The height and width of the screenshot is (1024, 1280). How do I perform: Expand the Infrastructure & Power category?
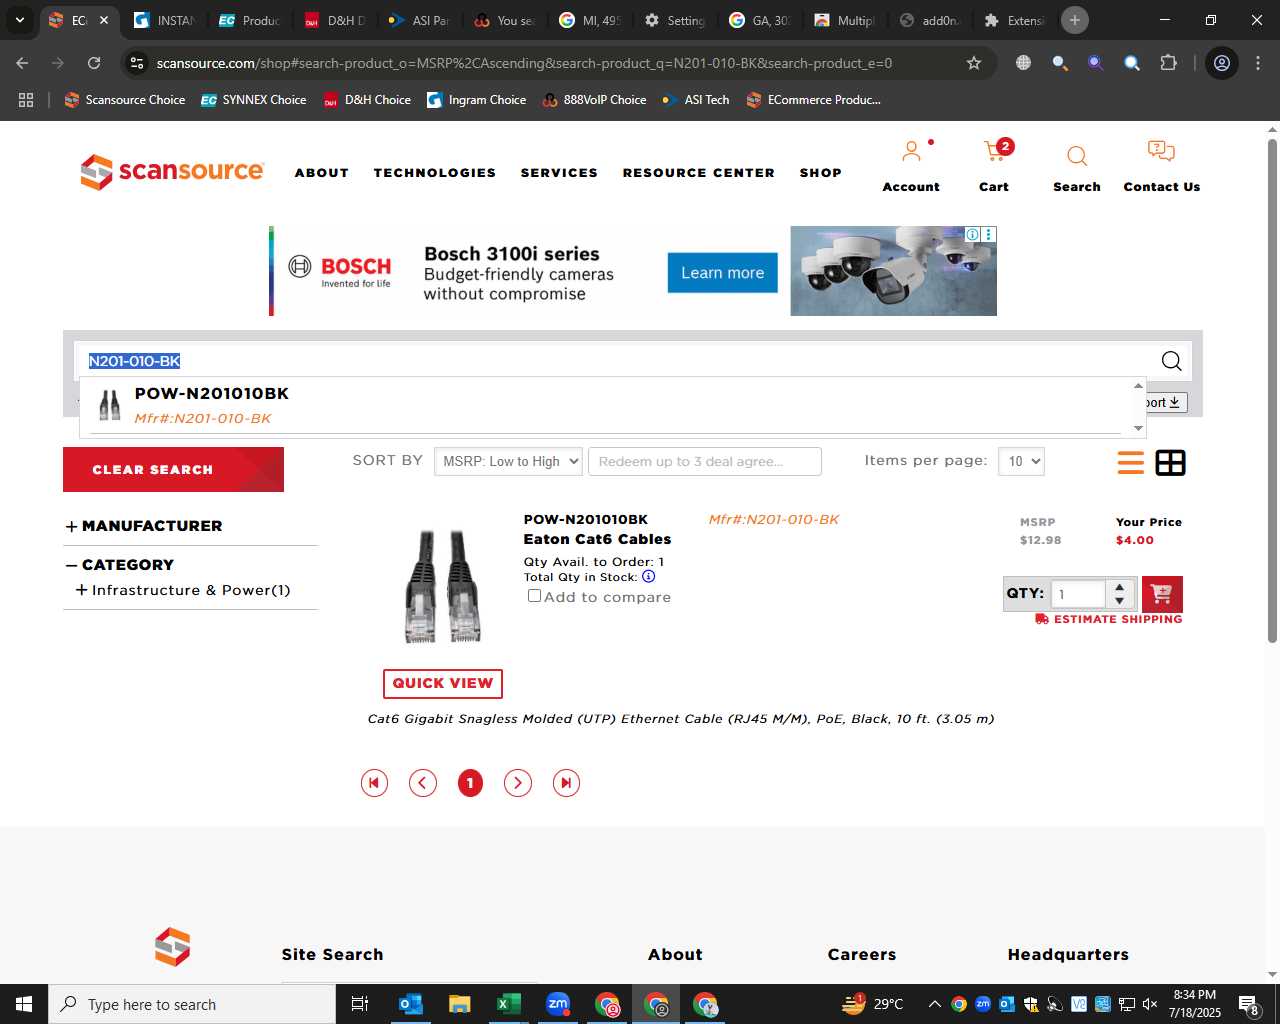pos(82,590)
